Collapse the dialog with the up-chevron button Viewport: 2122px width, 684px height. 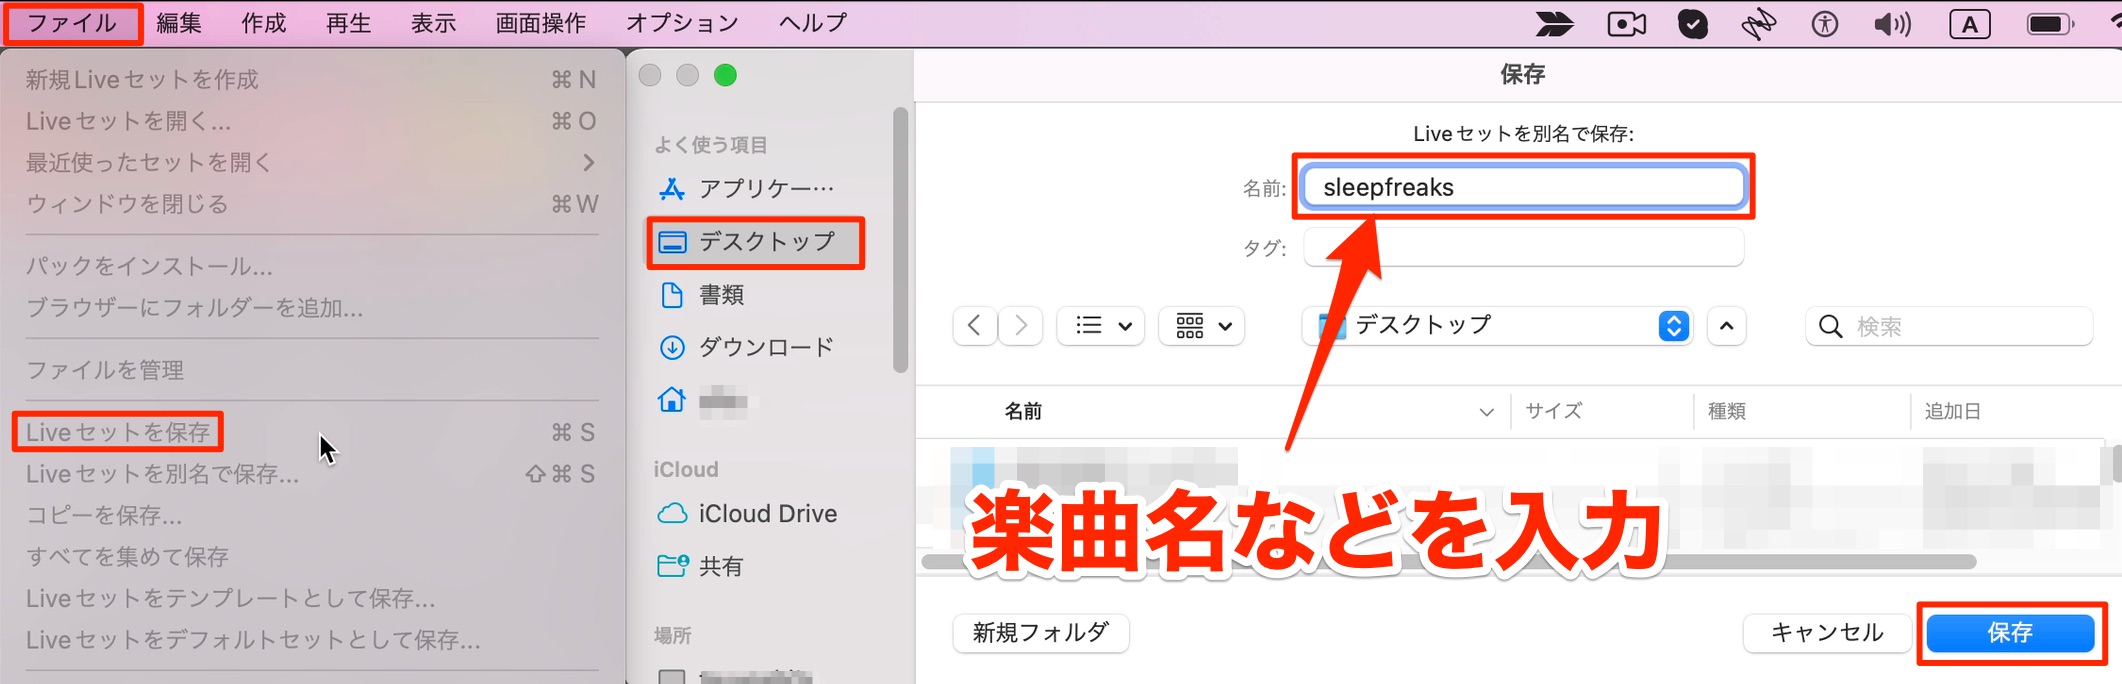click(x=1727, y=326)
